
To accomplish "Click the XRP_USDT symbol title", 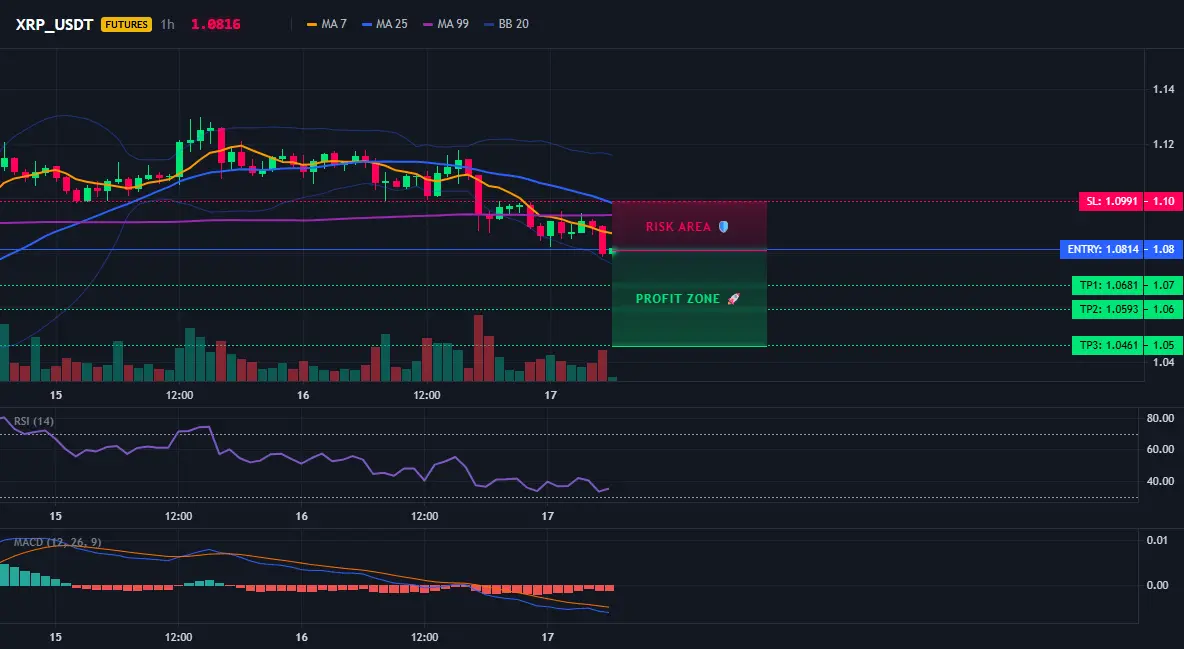I will [54, 24].
